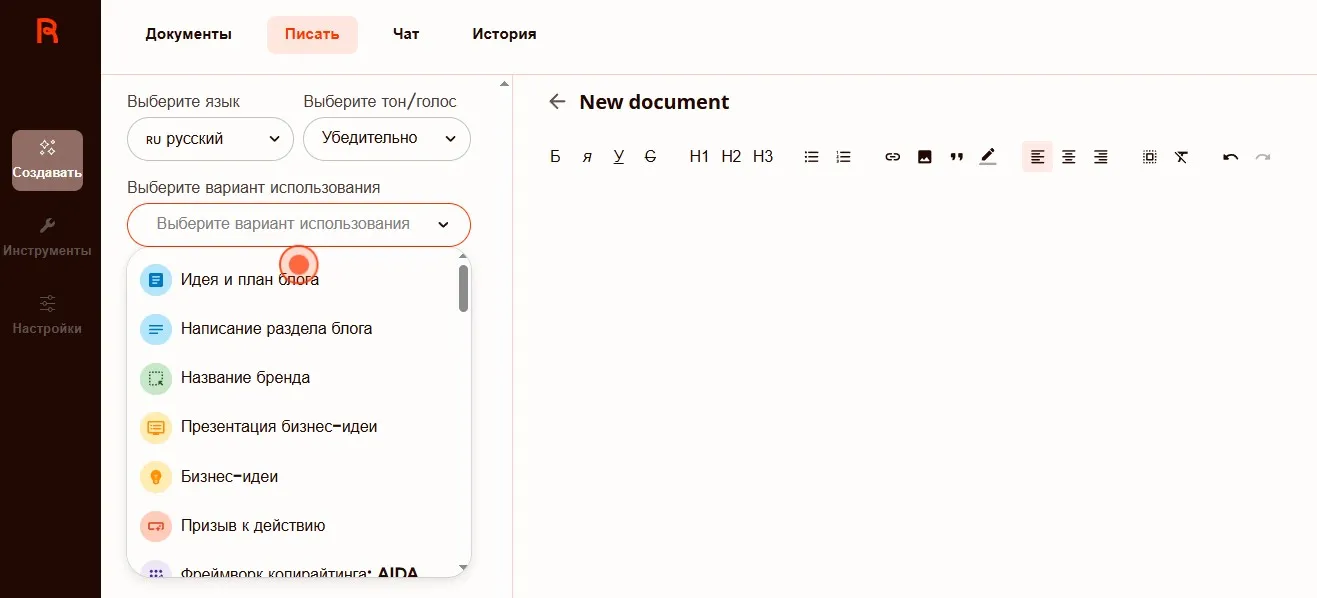Apply italic formatting with the я button
The image size is (1317, 598).
tap(587, 157)
